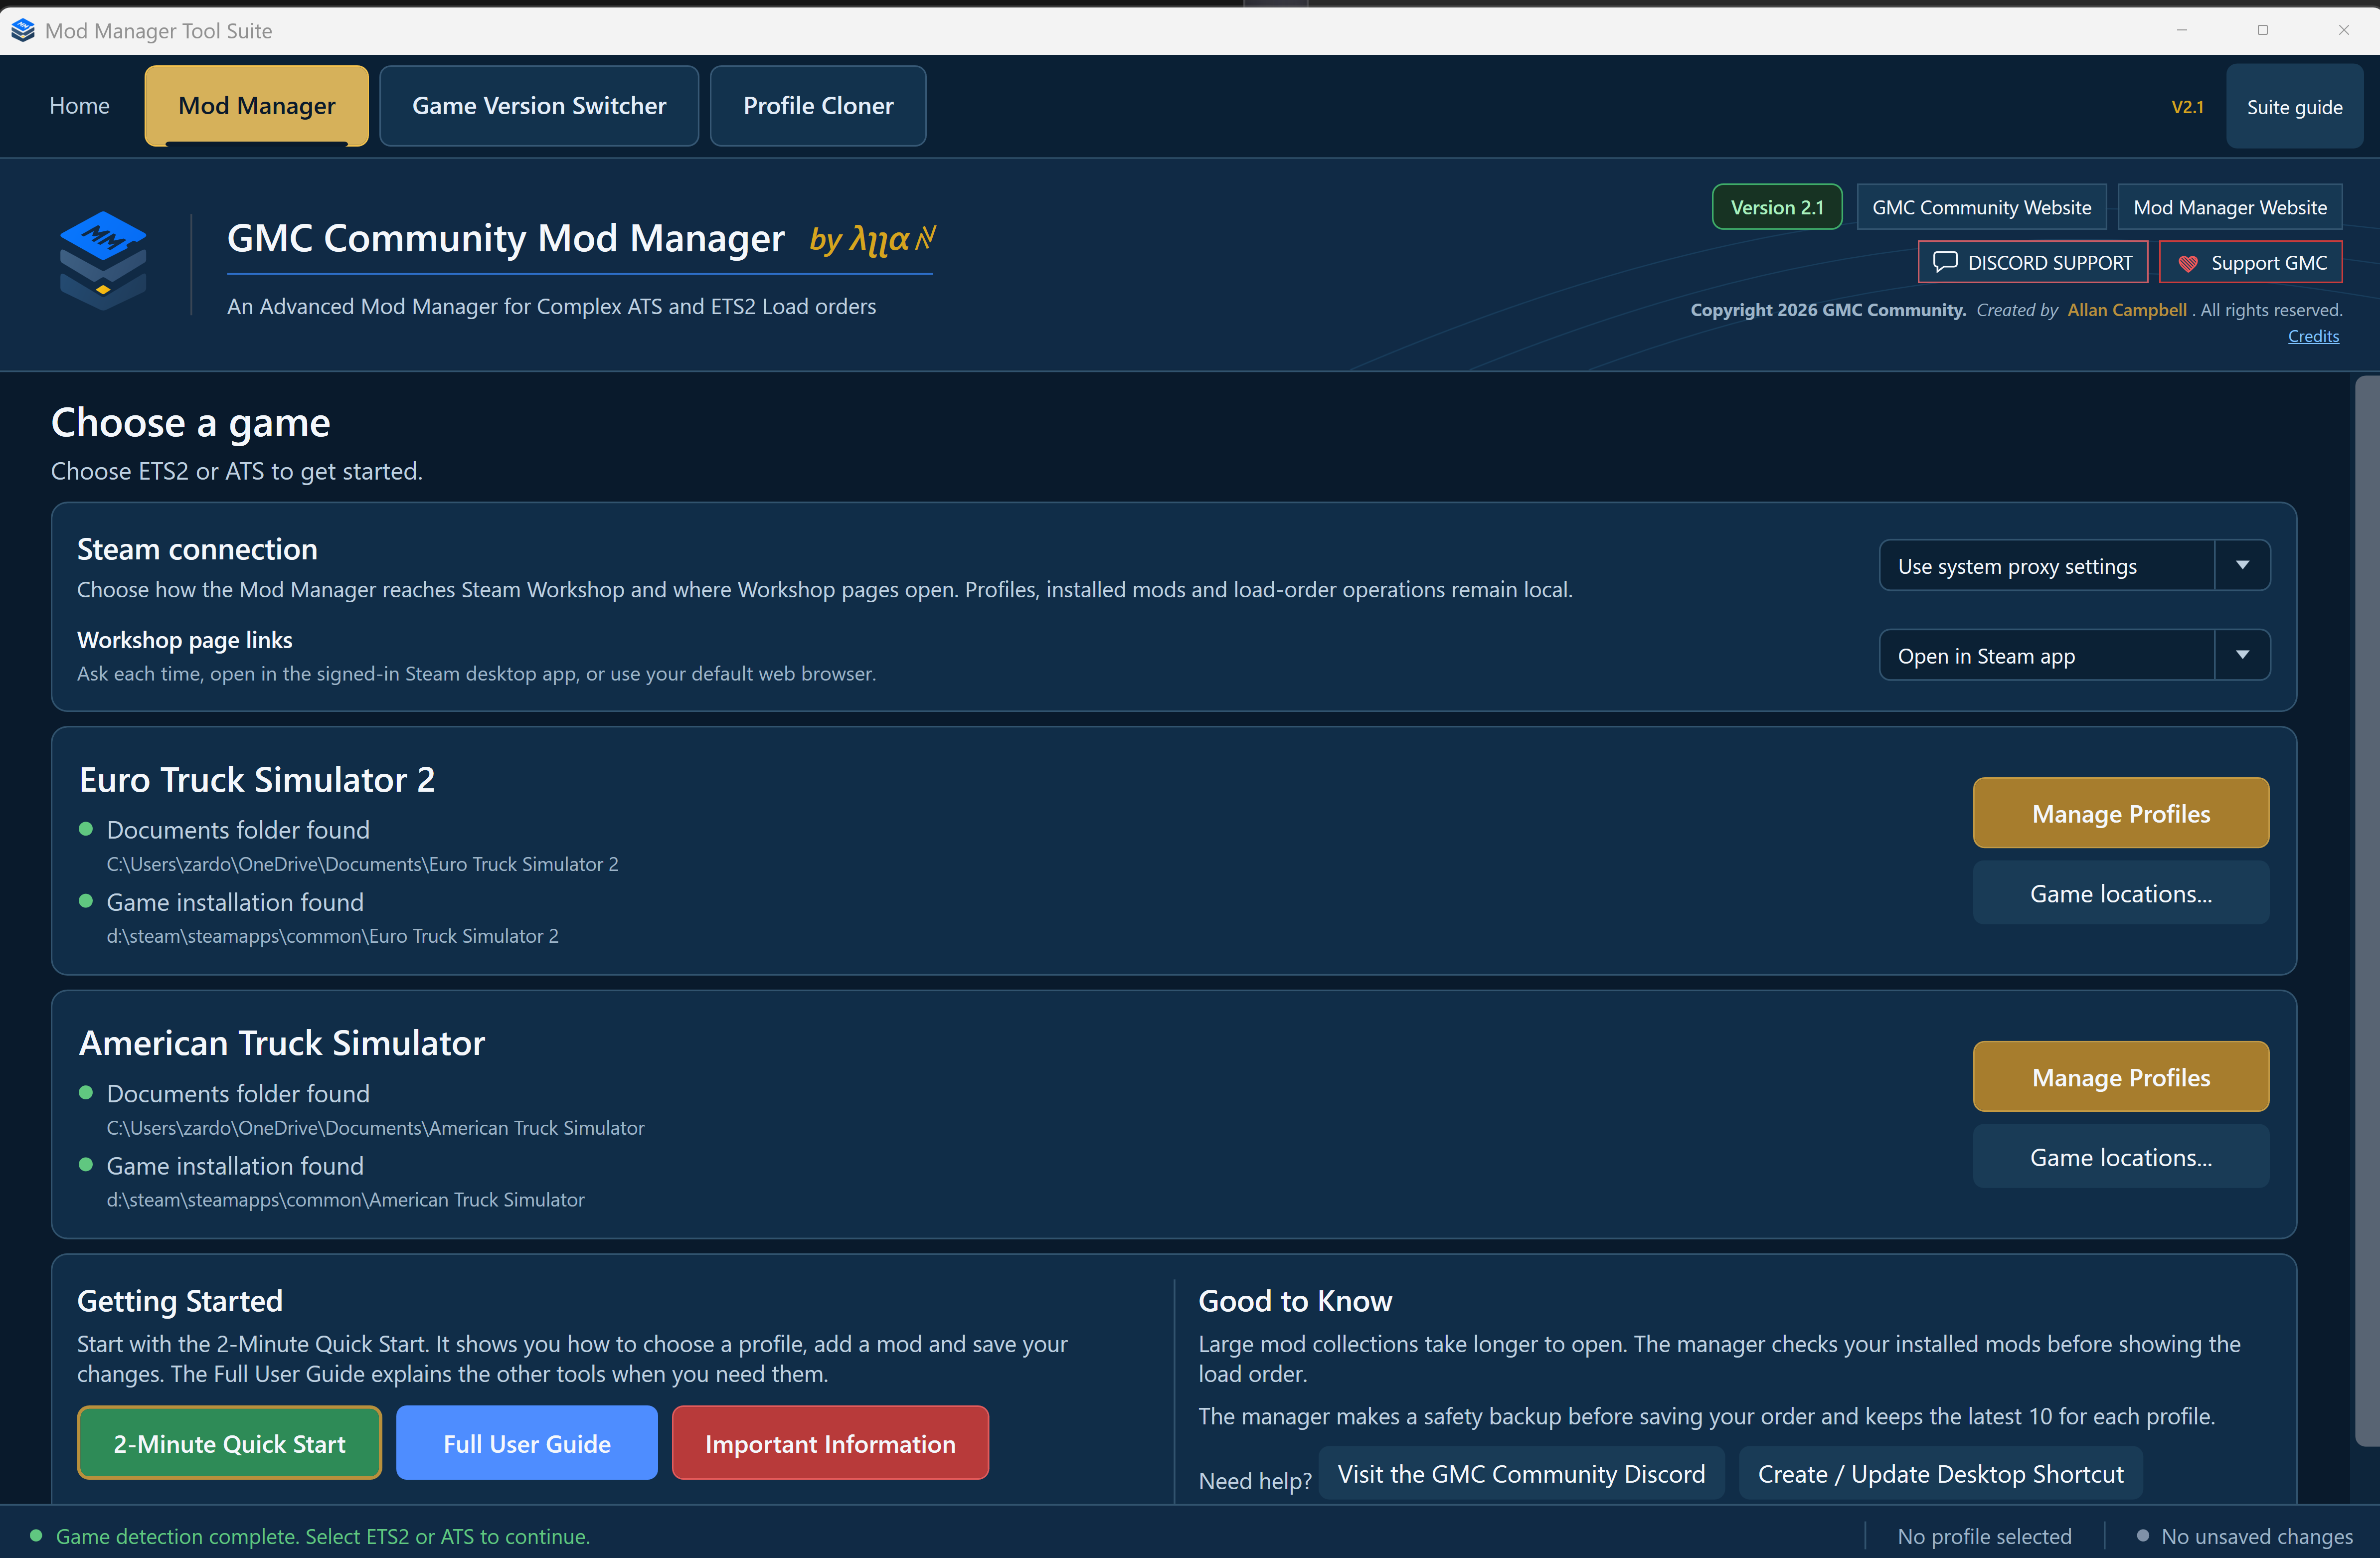The width and height of the screenshot is (2380, 1558).
Task: Click the ATS game installation path text
Action: click(x=345, y=1200)
